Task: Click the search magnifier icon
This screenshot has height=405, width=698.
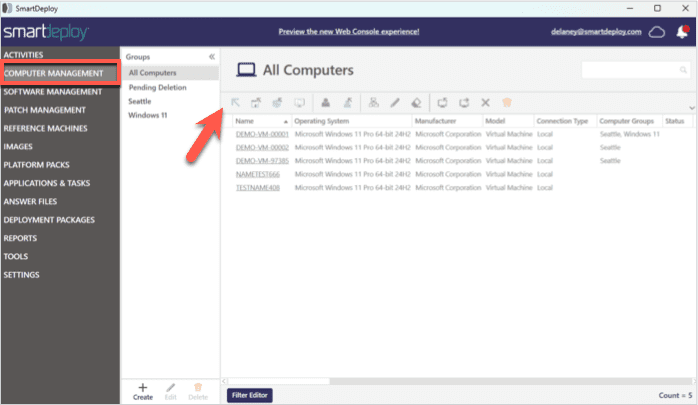Action: pos(683,70)
